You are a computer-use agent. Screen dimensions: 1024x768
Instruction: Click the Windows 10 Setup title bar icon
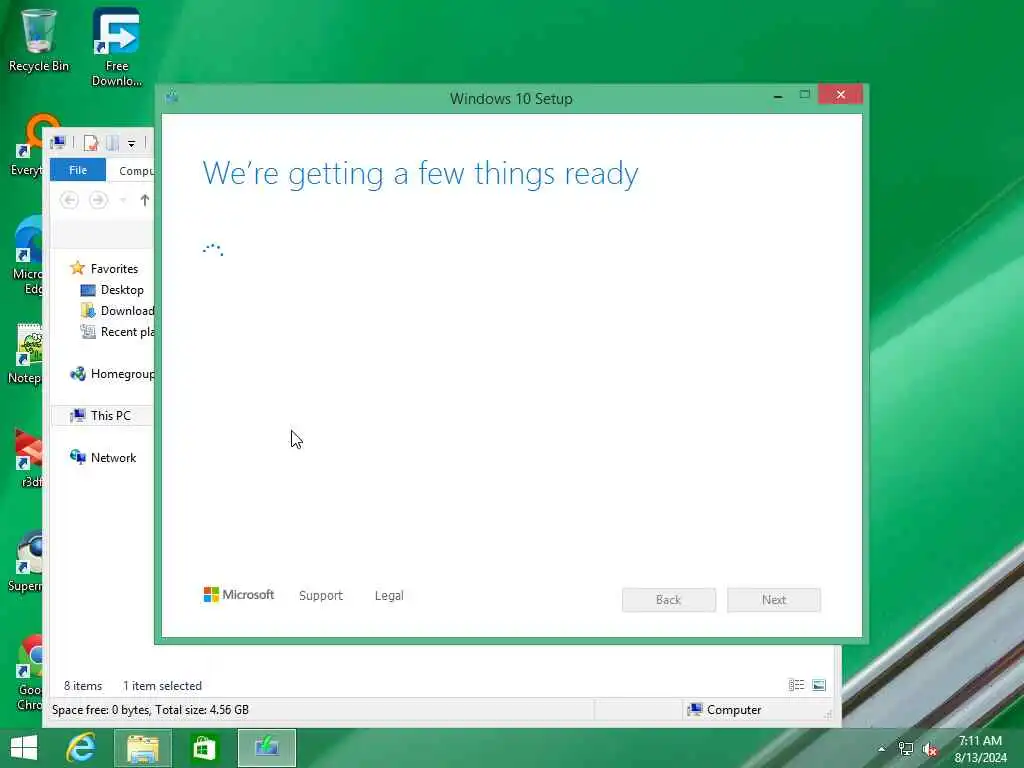click(172, 97)
